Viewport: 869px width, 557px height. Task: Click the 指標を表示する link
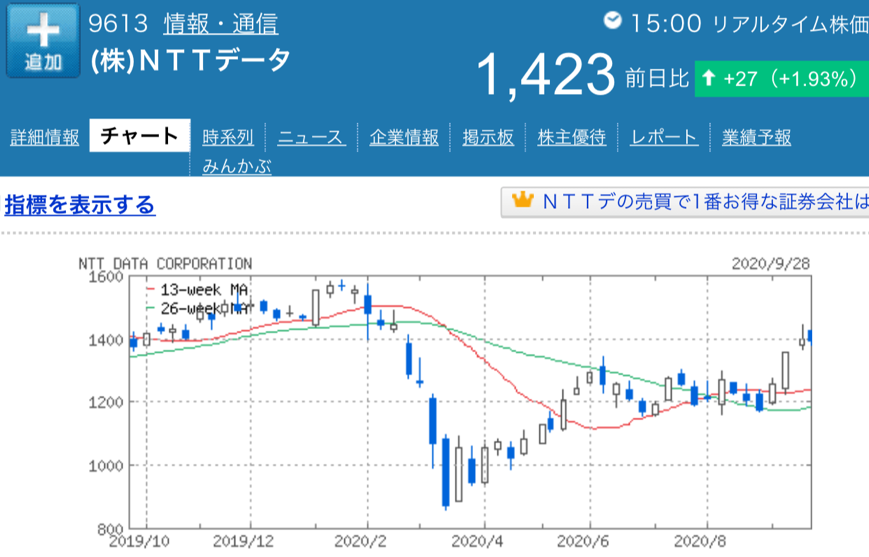point(80,205)
